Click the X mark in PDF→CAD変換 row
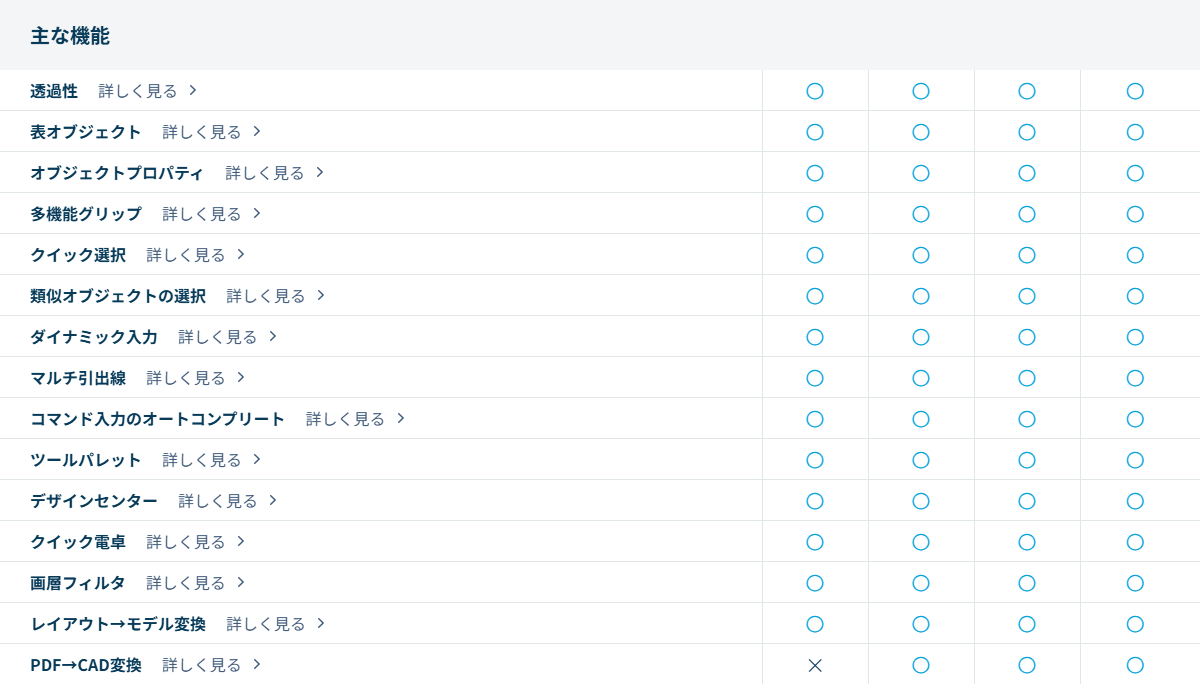Screen dimensions: 1200x684 [815, 665]
